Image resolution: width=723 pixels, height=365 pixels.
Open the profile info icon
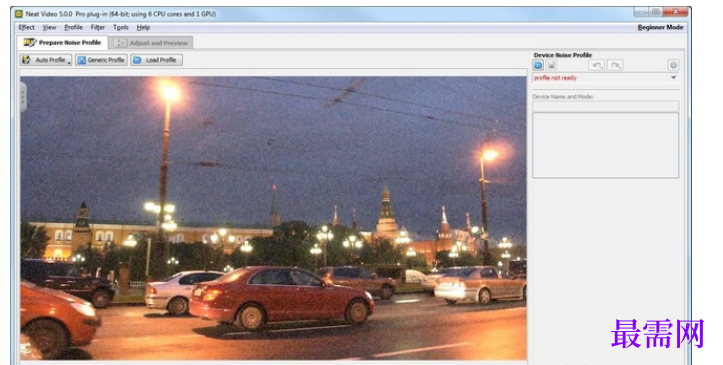(673, 65)
